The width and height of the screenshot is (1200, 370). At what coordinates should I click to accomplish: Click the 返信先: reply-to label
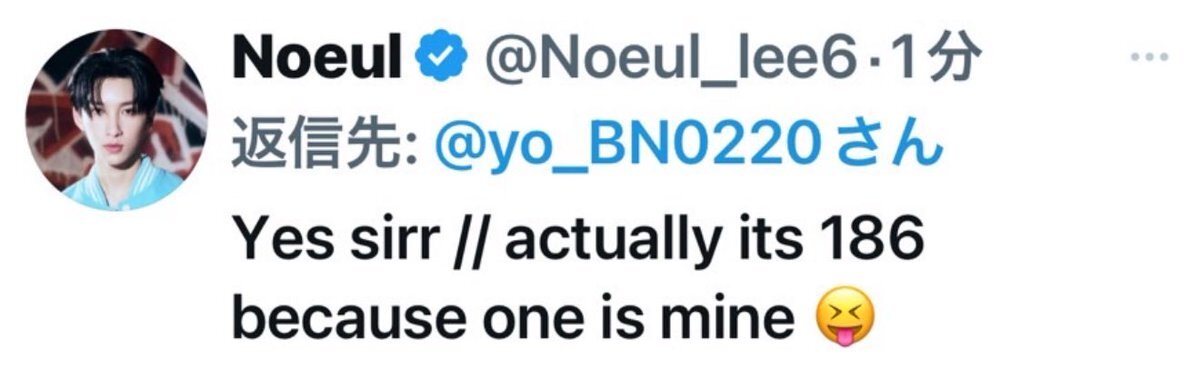pyautogui.click(x=329, y=147)
